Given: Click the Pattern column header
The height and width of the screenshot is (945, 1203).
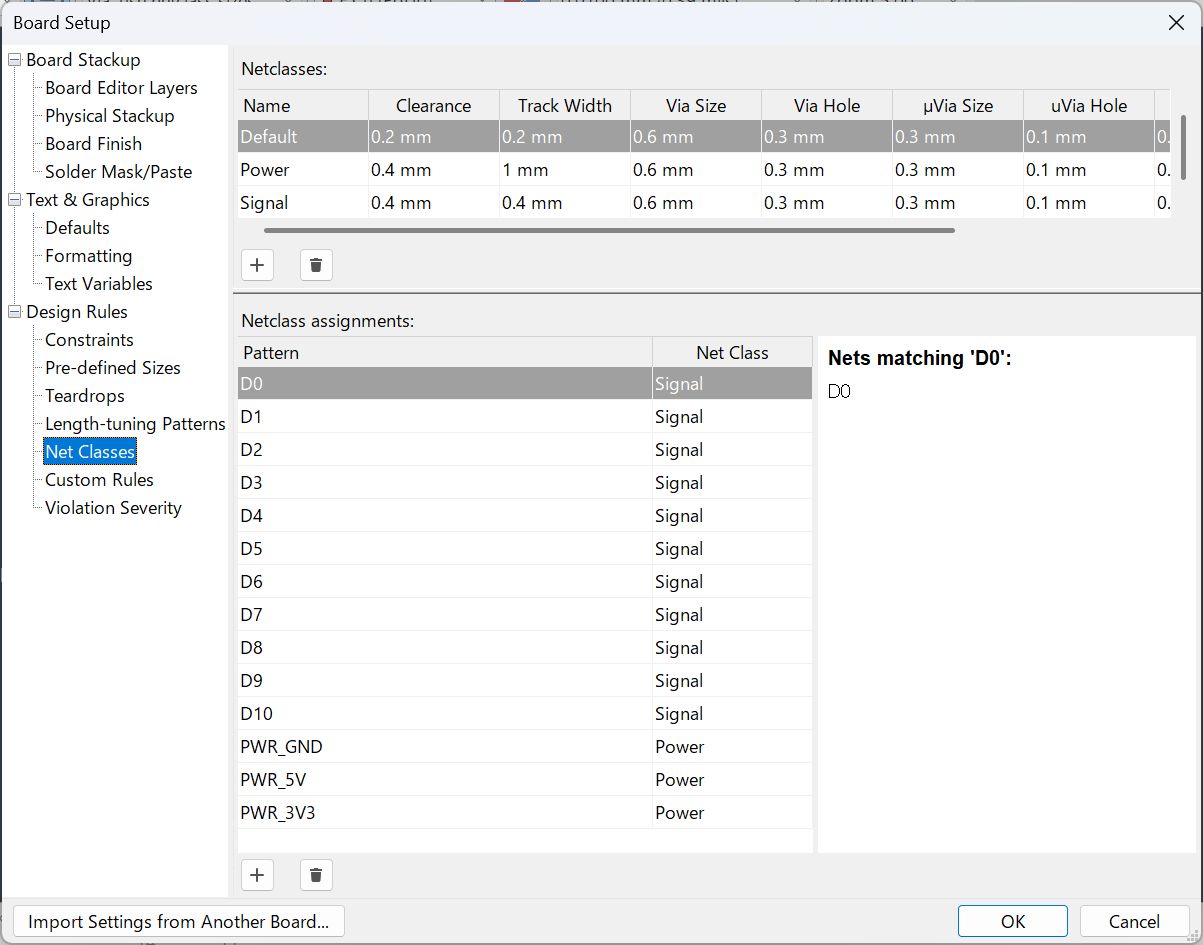Looking at the screenshot, I should [445, 352].
